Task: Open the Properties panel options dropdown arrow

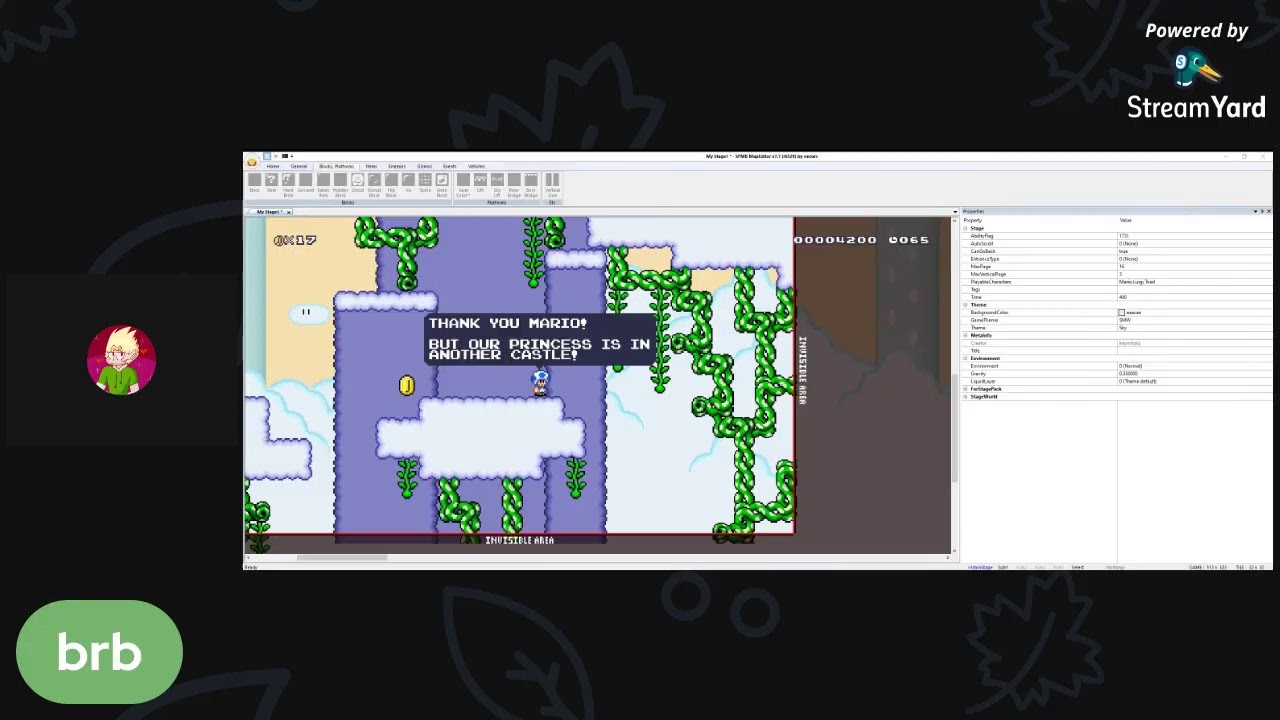Action: (x=1255, y=211)
